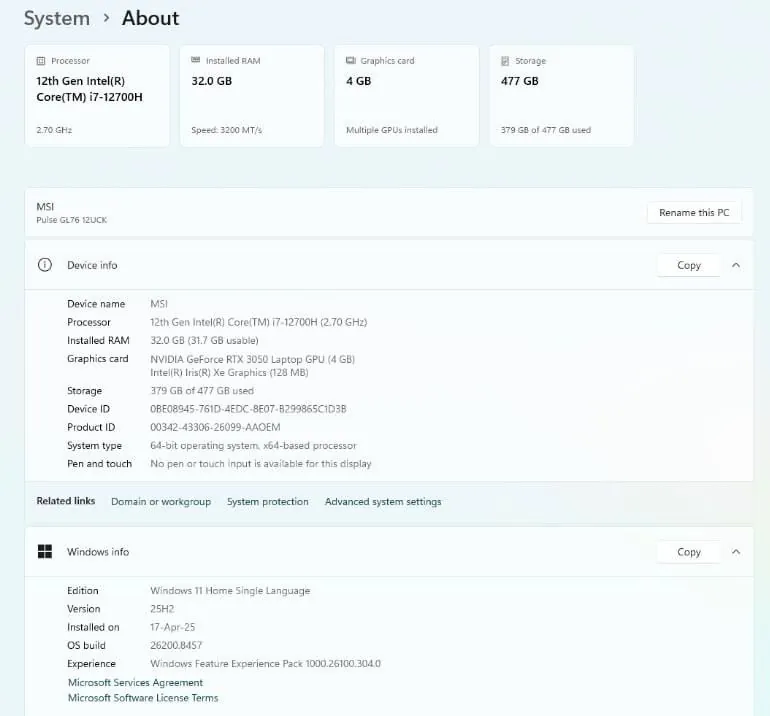This screenshot has width=770, height=716.
Task: Click Multiple GPUs installed text
Action: pyautogui.click(x=392, y=130)
